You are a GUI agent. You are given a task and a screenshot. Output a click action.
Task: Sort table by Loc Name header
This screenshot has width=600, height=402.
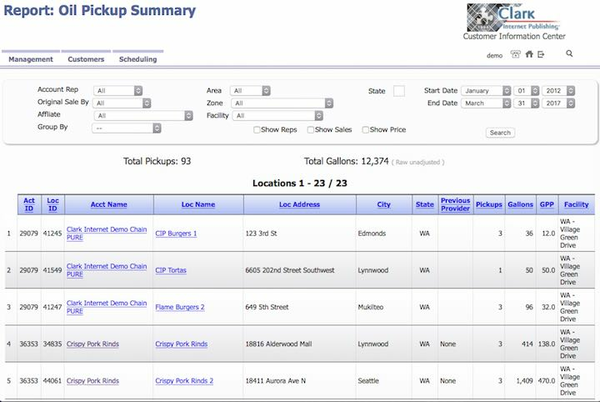[x=198, y=205]
